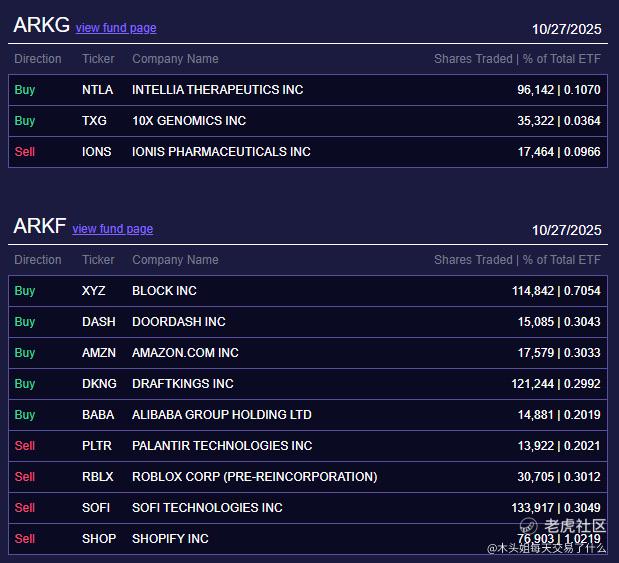Click the Buy label in DKNG row
The height and width of the screenshot is (563, 619).
click(x=25, y=383)
